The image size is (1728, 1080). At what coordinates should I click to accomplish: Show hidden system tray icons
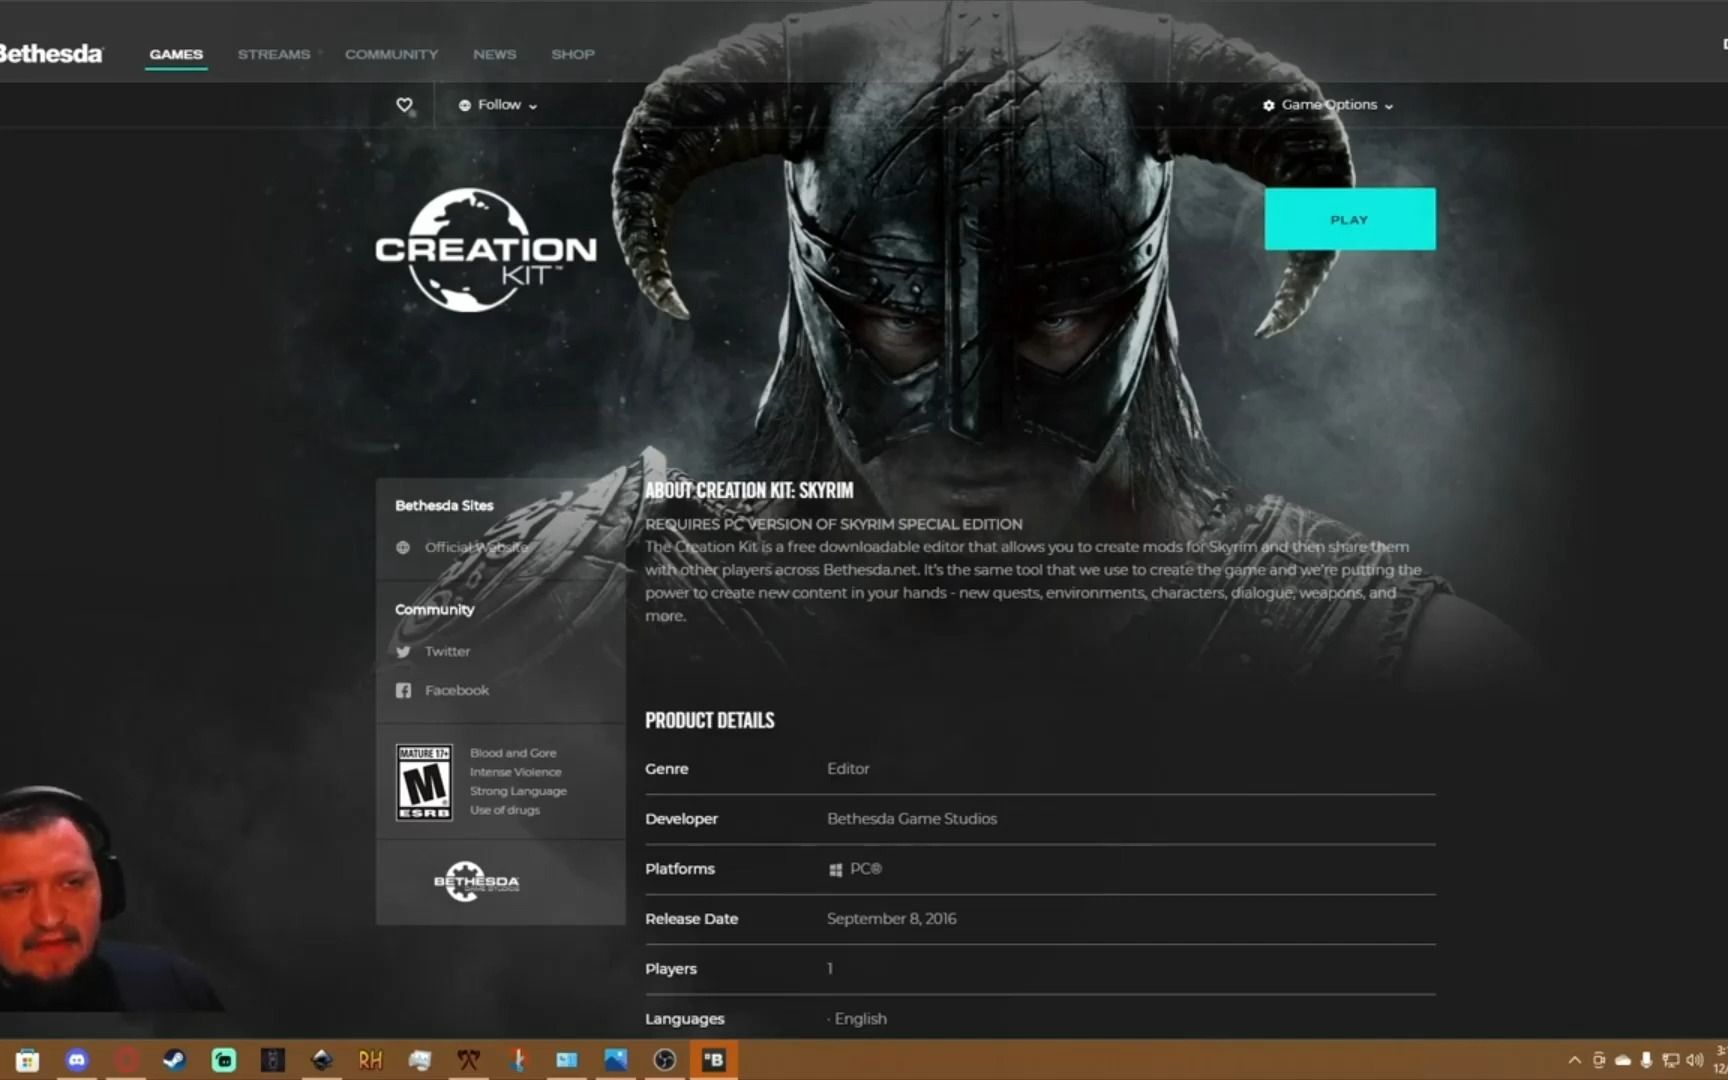(x=1575, y=1060)
